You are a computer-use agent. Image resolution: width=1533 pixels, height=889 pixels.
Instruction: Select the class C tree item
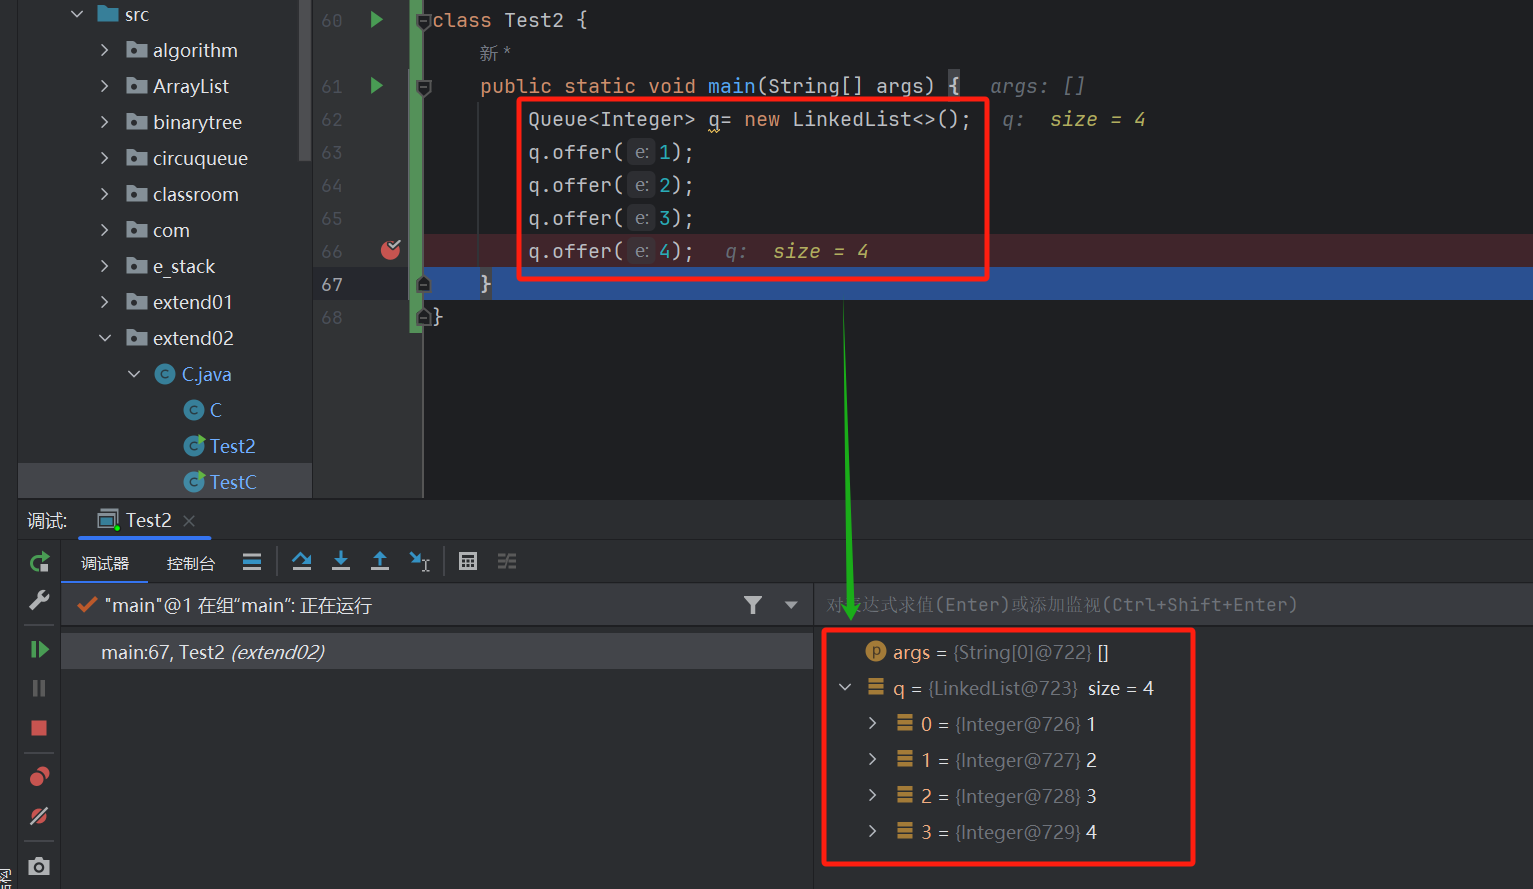pyautogui.click(x=204, y=410)
